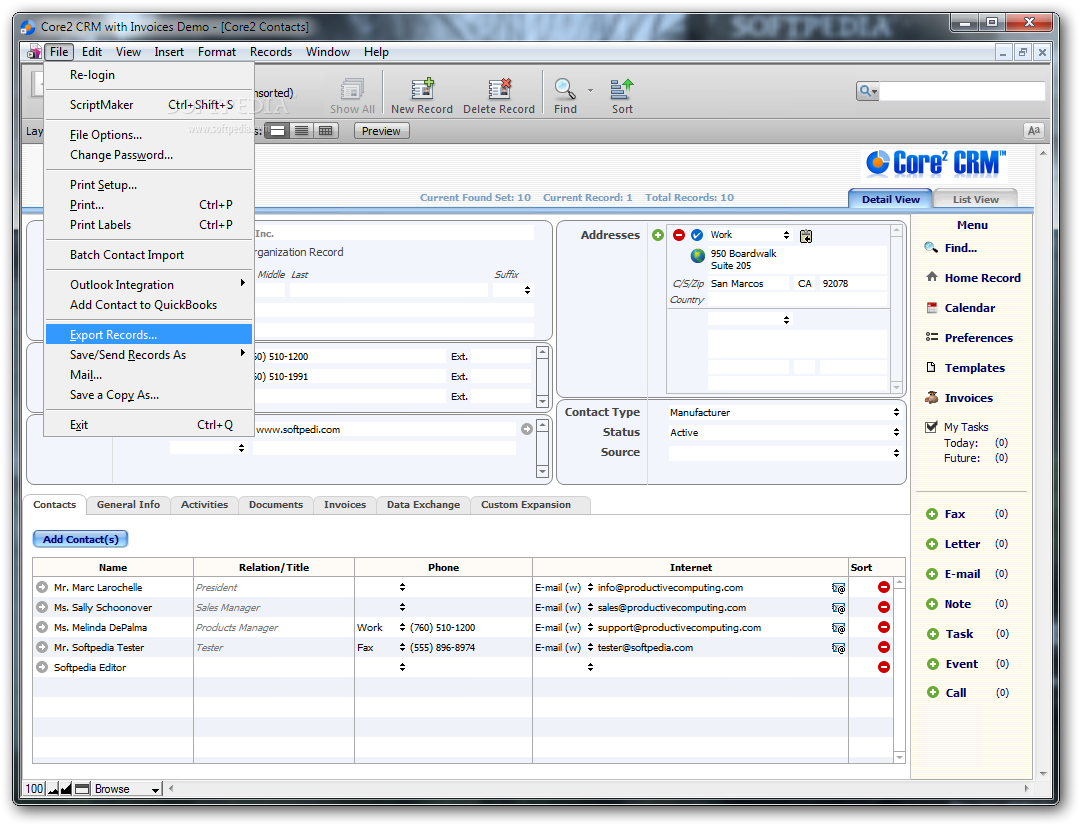Click the green plus next to Fax
Image resolution: width=1080 pixels, height=826 pixels.
(x=932, y=514)
